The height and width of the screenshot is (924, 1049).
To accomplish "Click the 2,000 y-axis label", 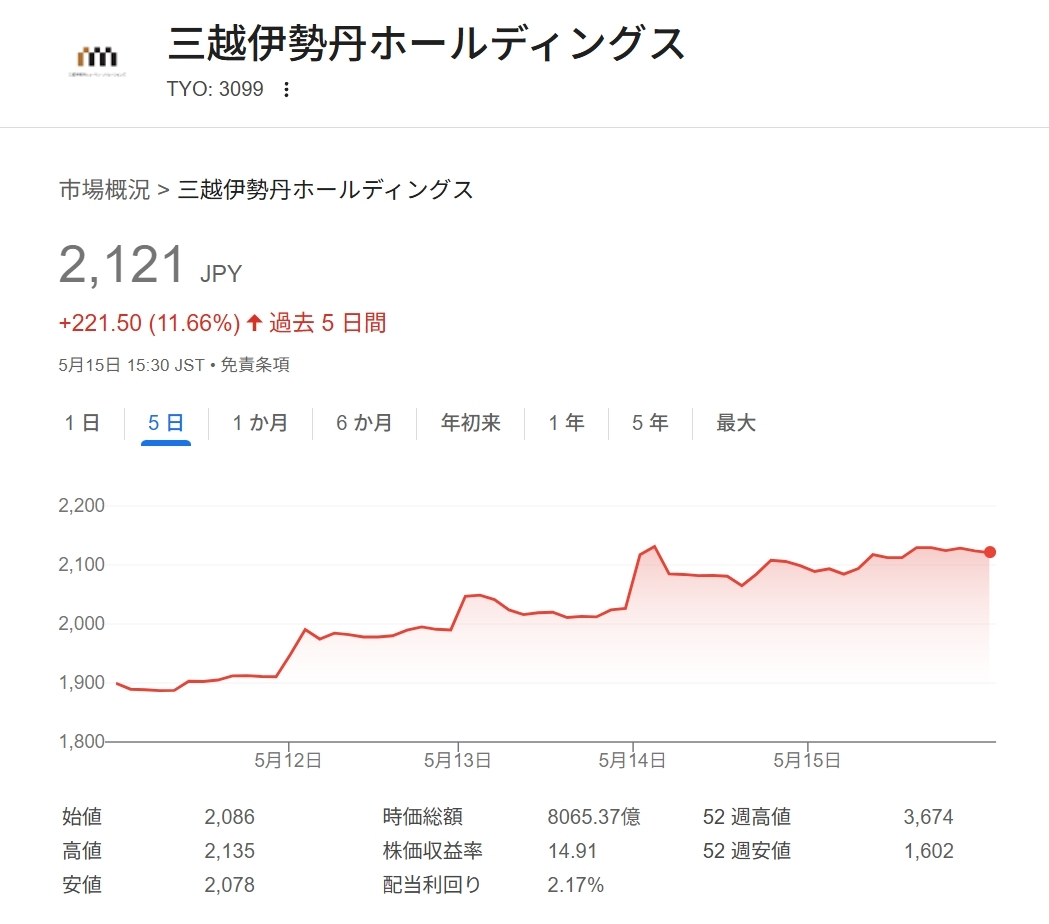I will 82,623.
